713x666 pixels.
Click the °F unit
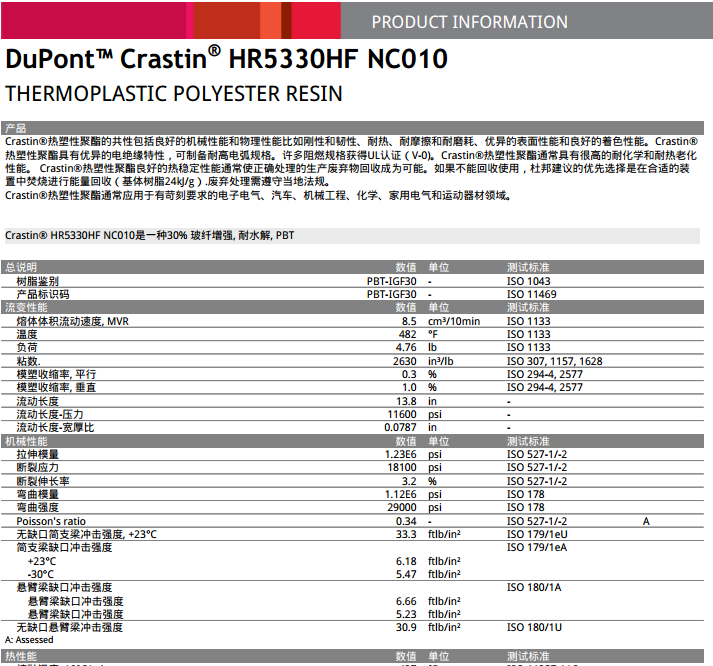click(432, 334)
